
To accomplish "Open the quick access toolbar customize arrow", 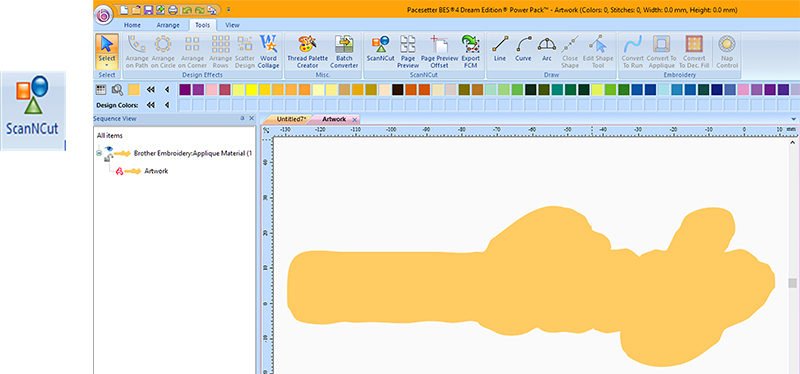I will tap(228, 10).
